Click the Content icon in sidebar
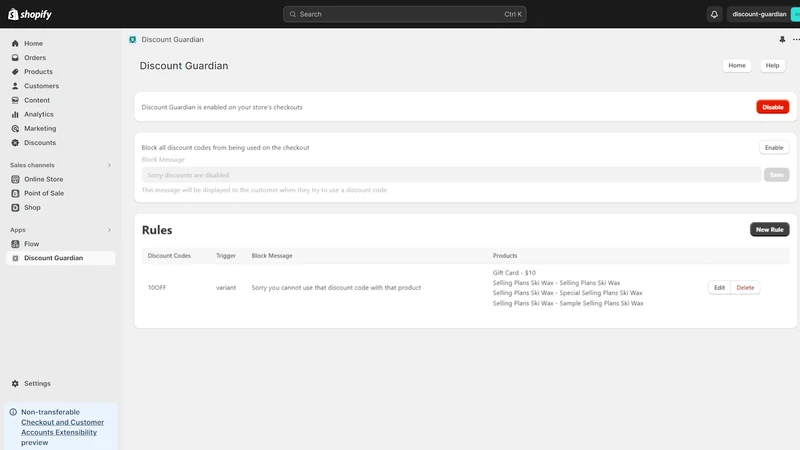Screen dimensions: 800x450 pyautogui.click(x=15, y=100)
